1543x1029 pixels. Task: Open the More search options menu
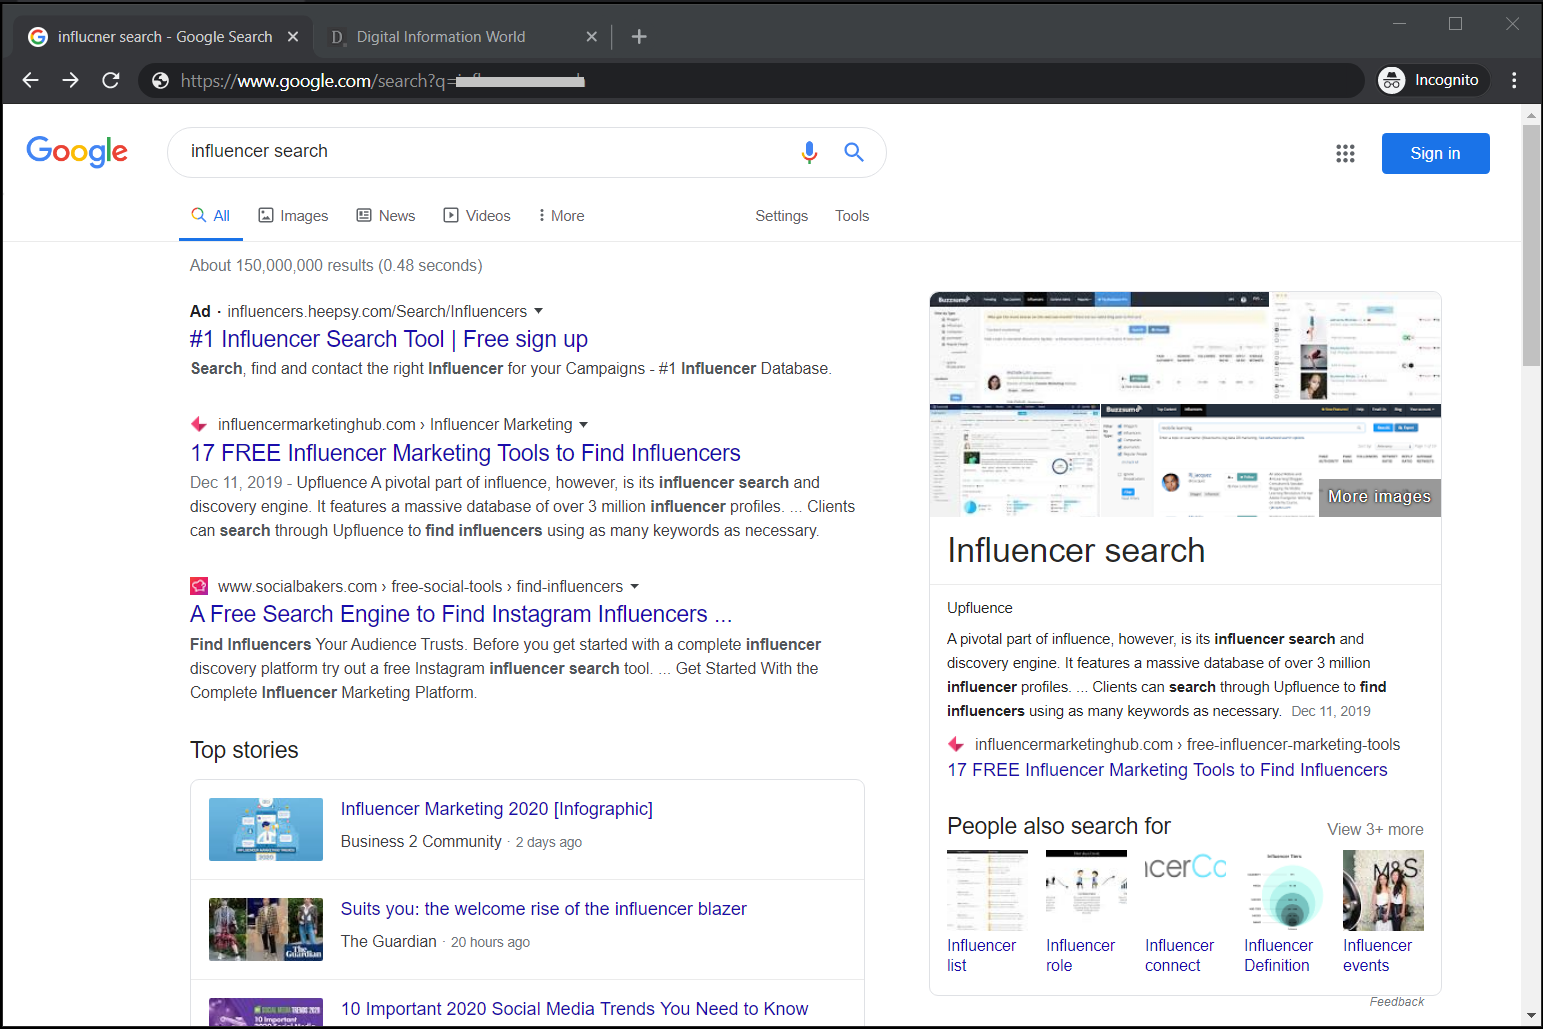[x=560, y=215]
